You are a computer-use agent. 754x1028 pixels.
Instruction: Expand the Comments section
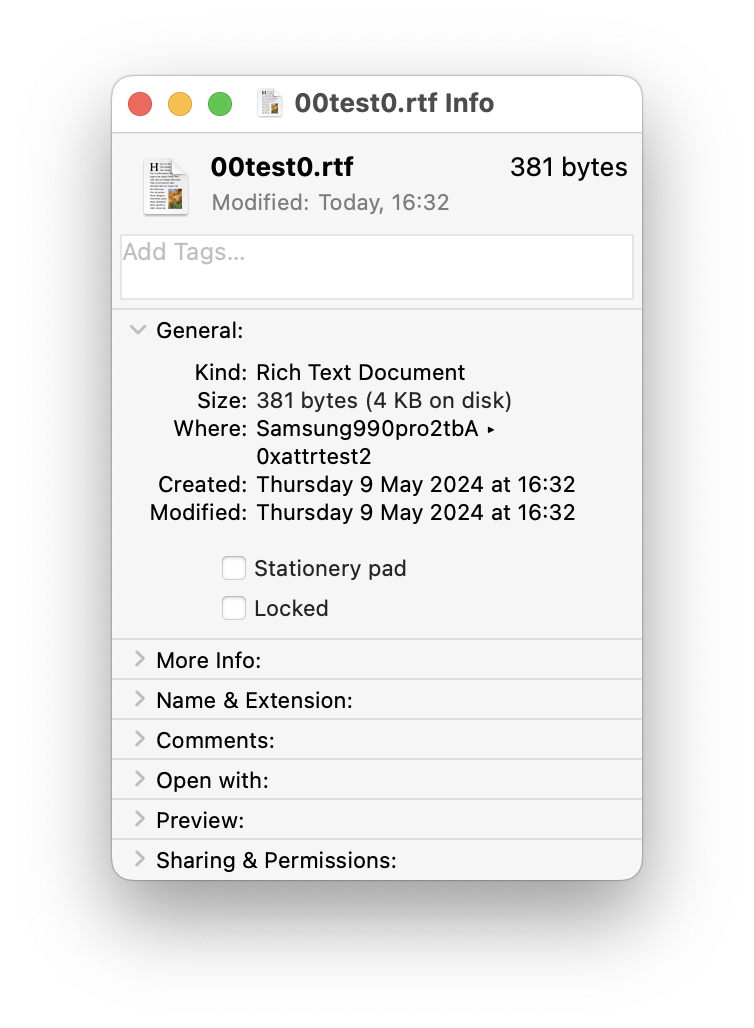coord(139,740)
